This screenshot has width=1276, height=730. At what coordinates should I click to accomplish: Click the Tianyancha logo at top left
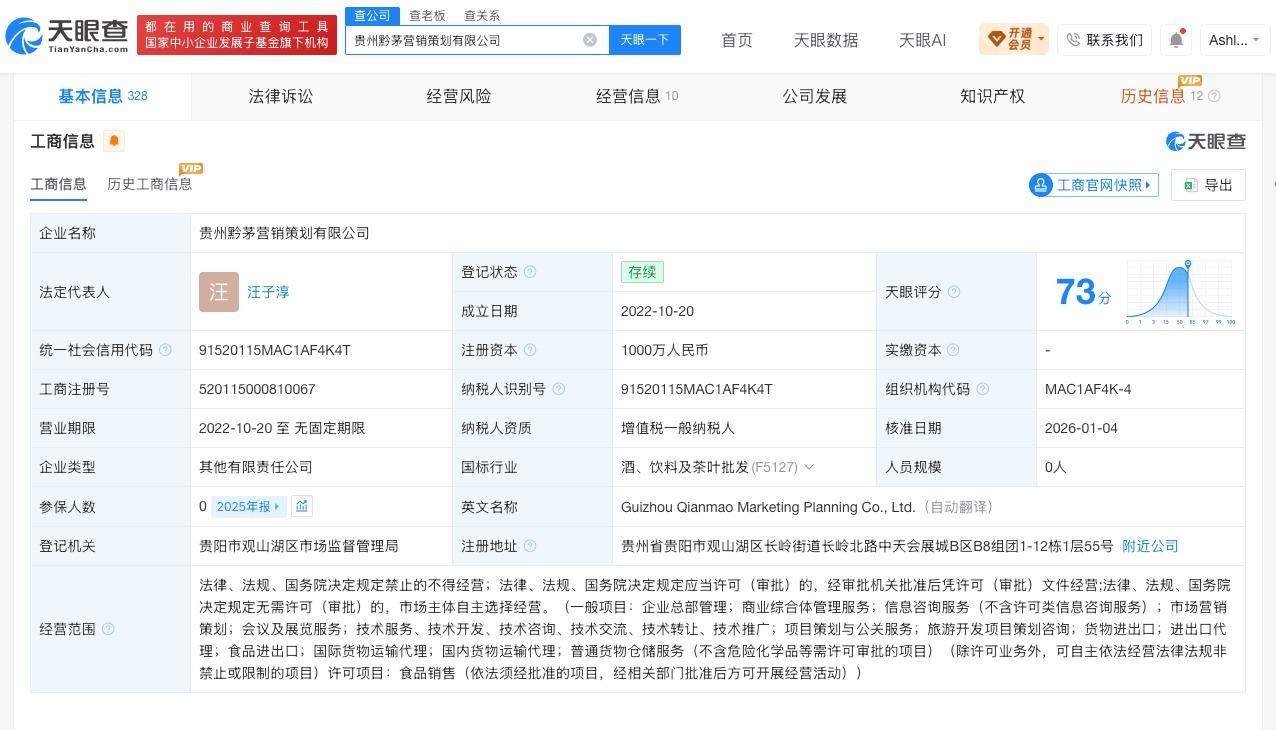pos(66,37)
